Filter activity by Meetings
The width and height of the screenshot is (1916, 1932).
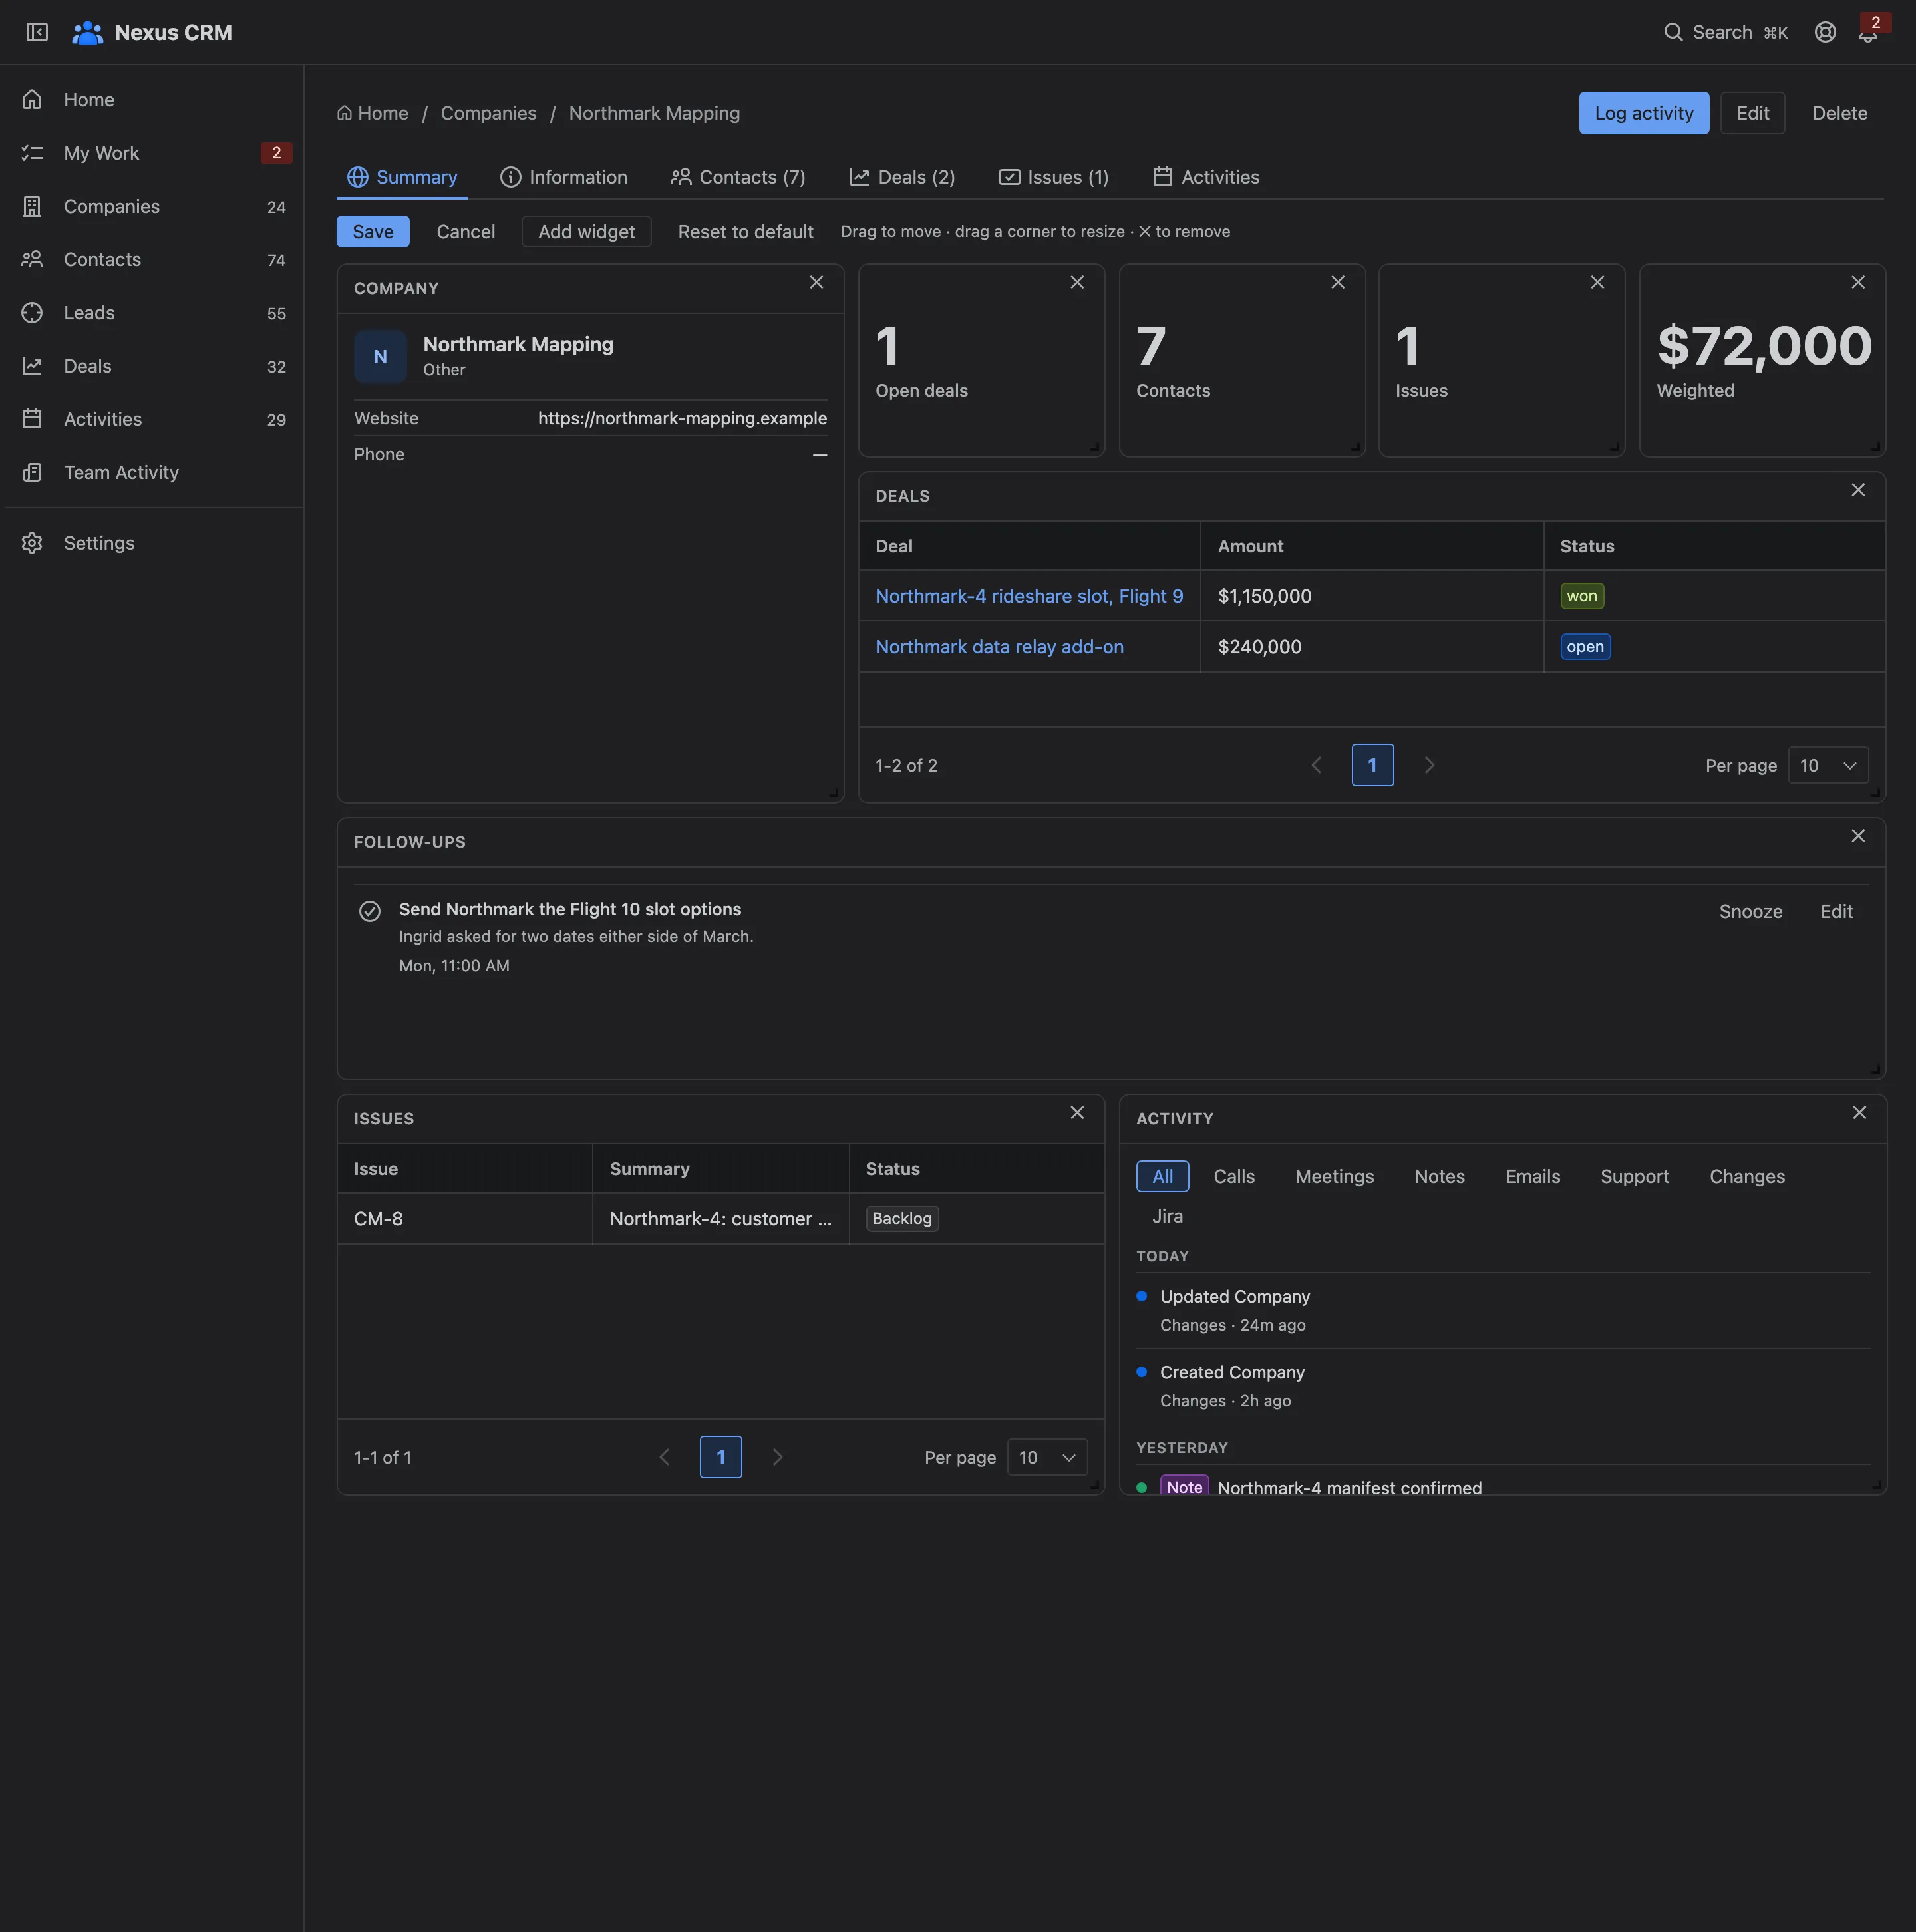click(1334, 1177)
